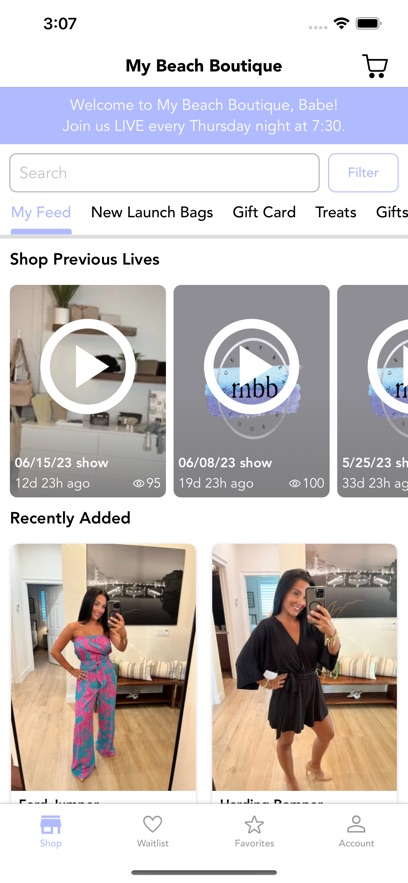Screen dimensions: 408x883
Task: Tap the Welcome live-show banner
Action: [204, 115]
